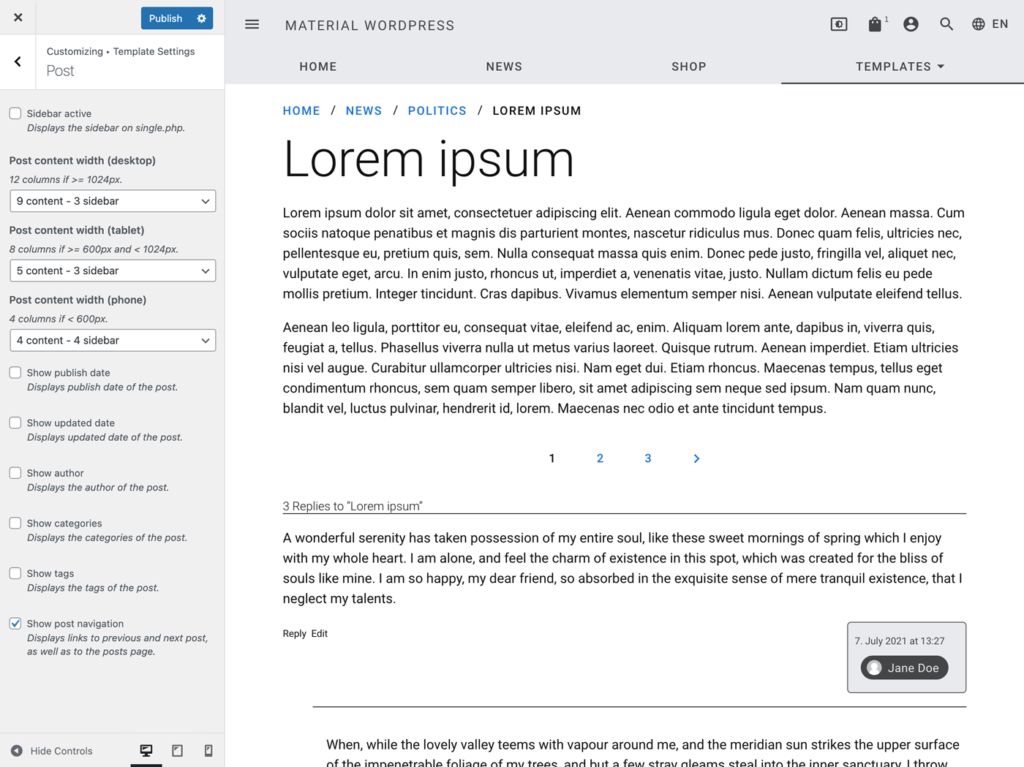Click the 7. July 2021 comment date
This screenshot has height=767, width=1024.
click(x=899, y=641)
